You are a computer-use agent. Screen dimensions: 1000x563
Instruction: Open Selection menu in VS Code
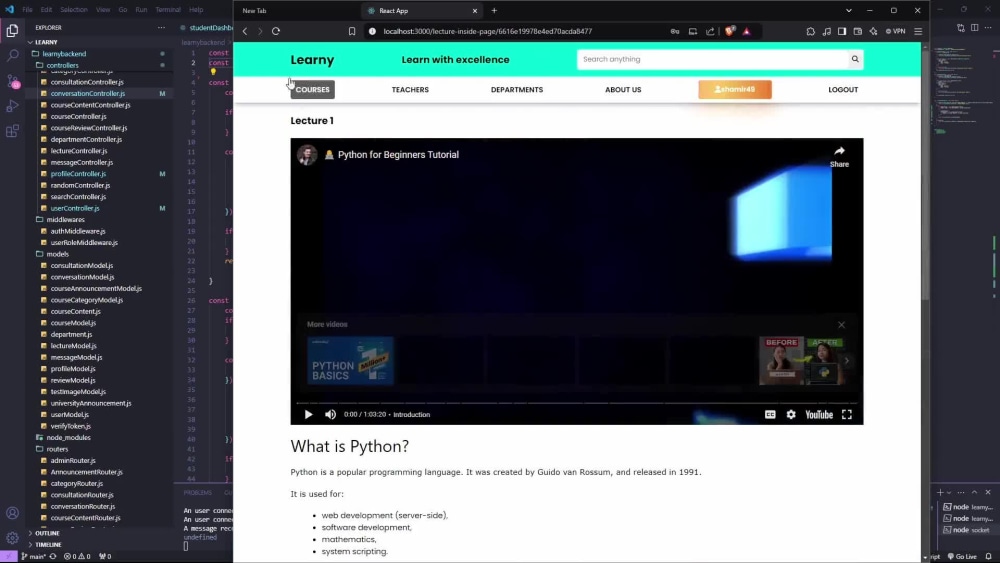tap(74, 10)
